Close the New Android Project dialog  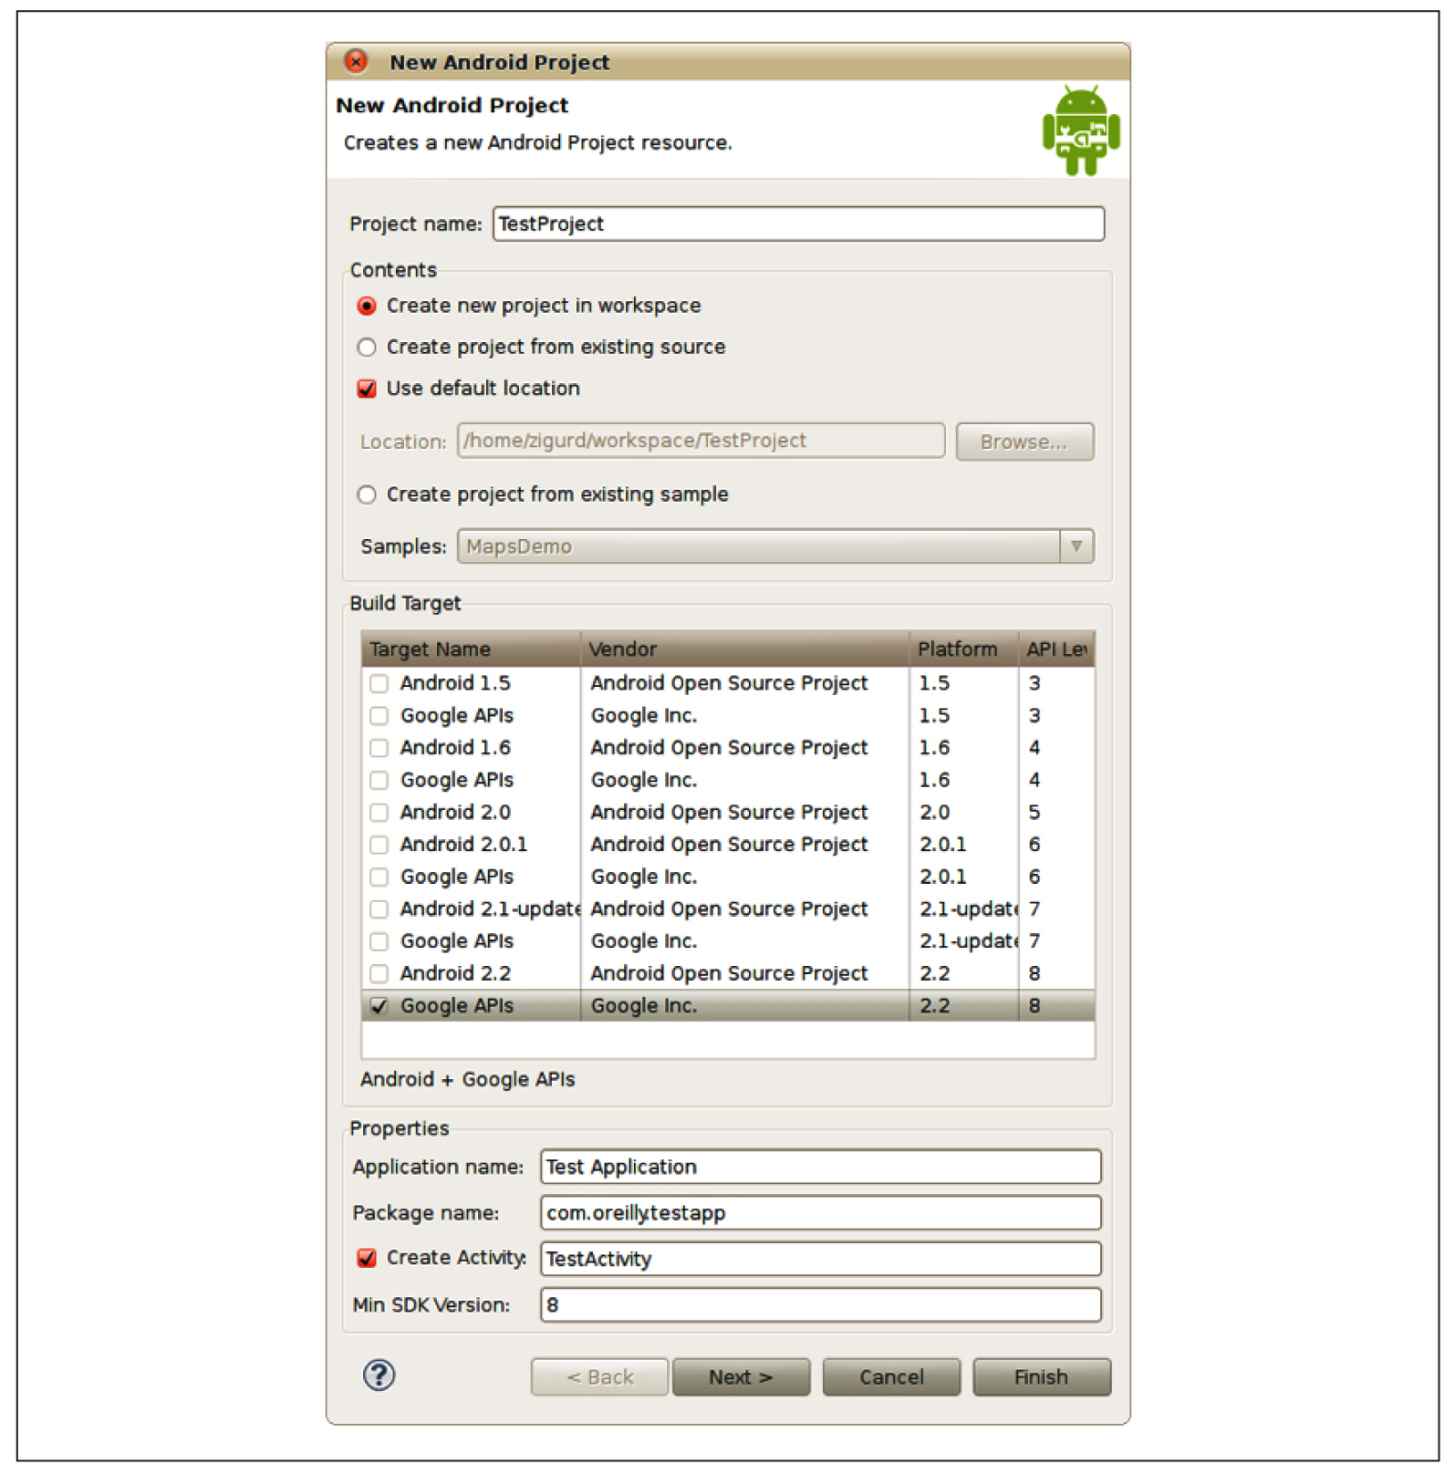pos(356,61)
